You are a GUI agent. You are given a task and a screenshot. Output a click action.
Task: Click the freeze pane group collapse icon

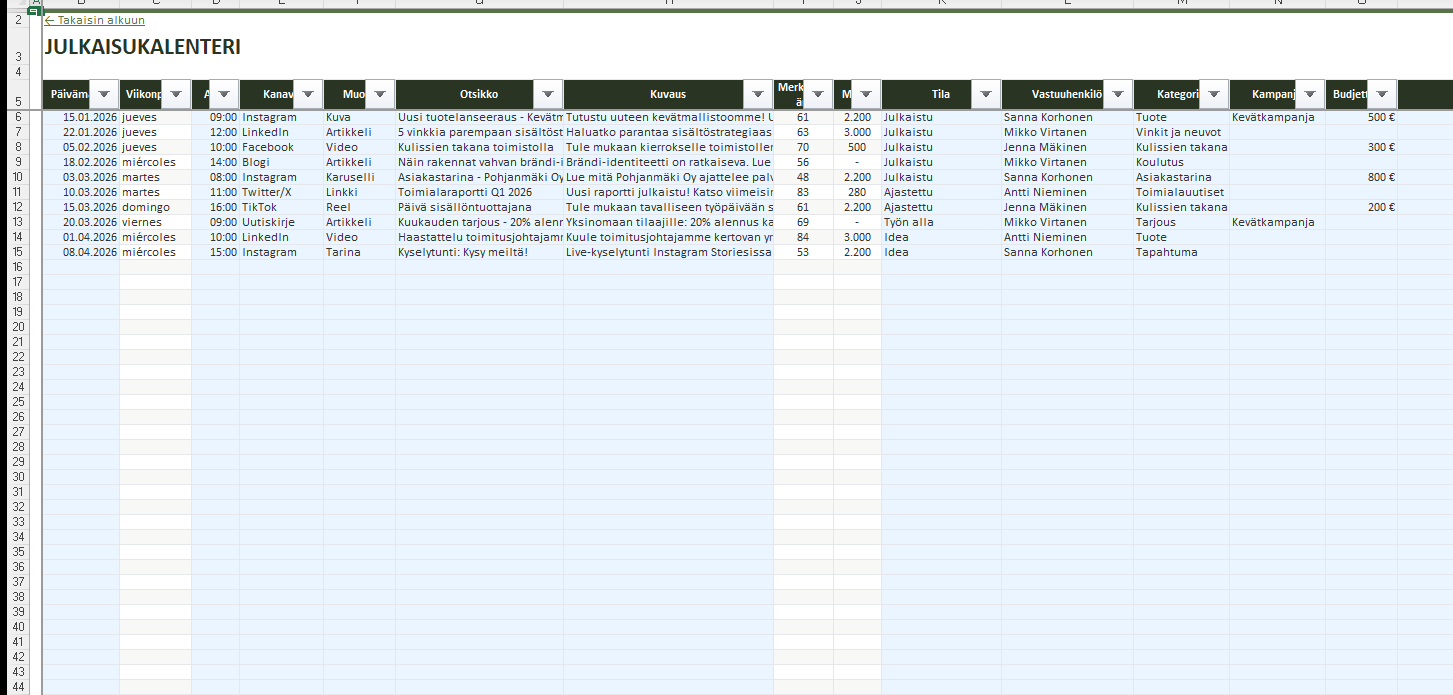tap(36, 11)
